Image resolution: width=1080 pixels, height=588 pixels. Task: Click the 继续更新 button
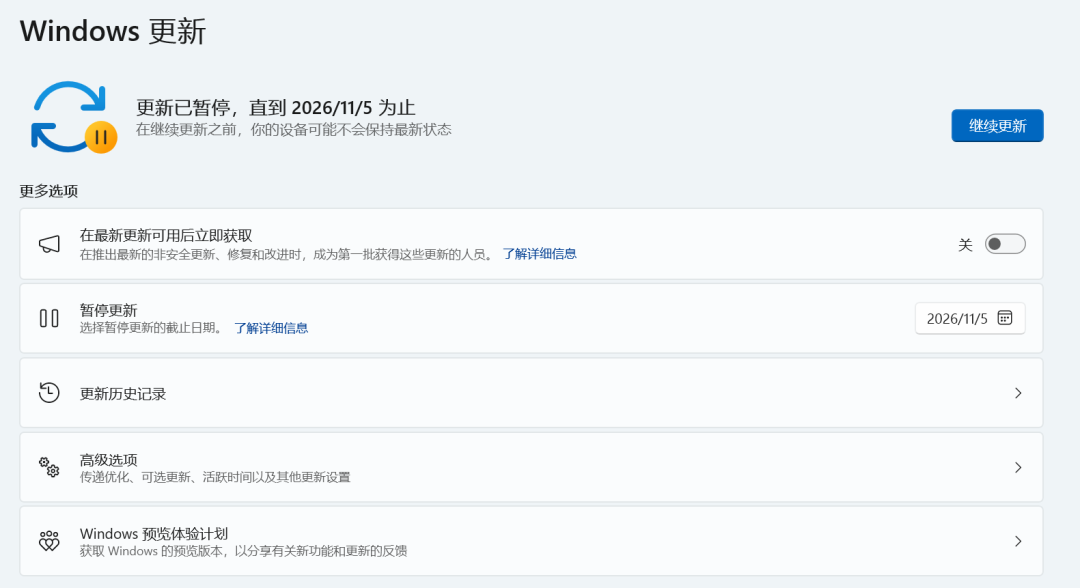pyautogui.click(x=997, y=125)
